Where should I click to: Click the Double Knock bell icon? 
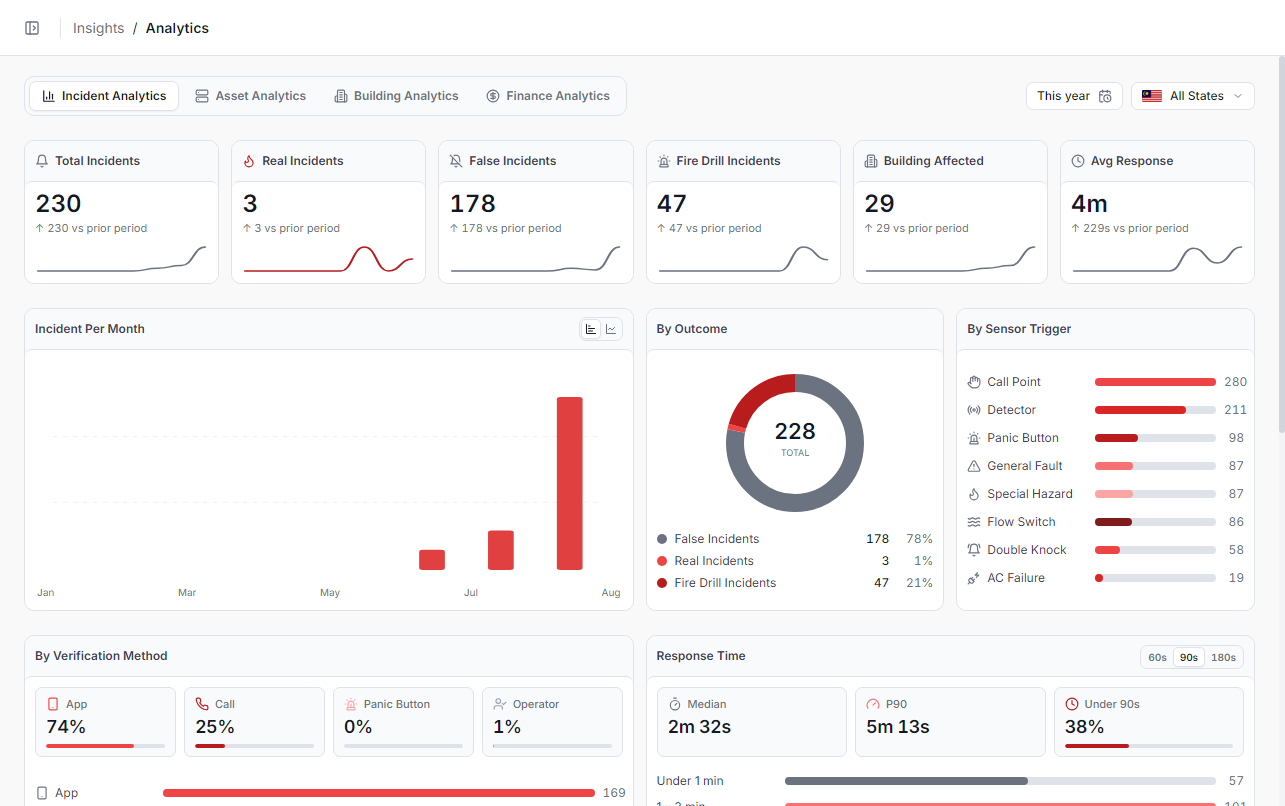pos(974,550)
